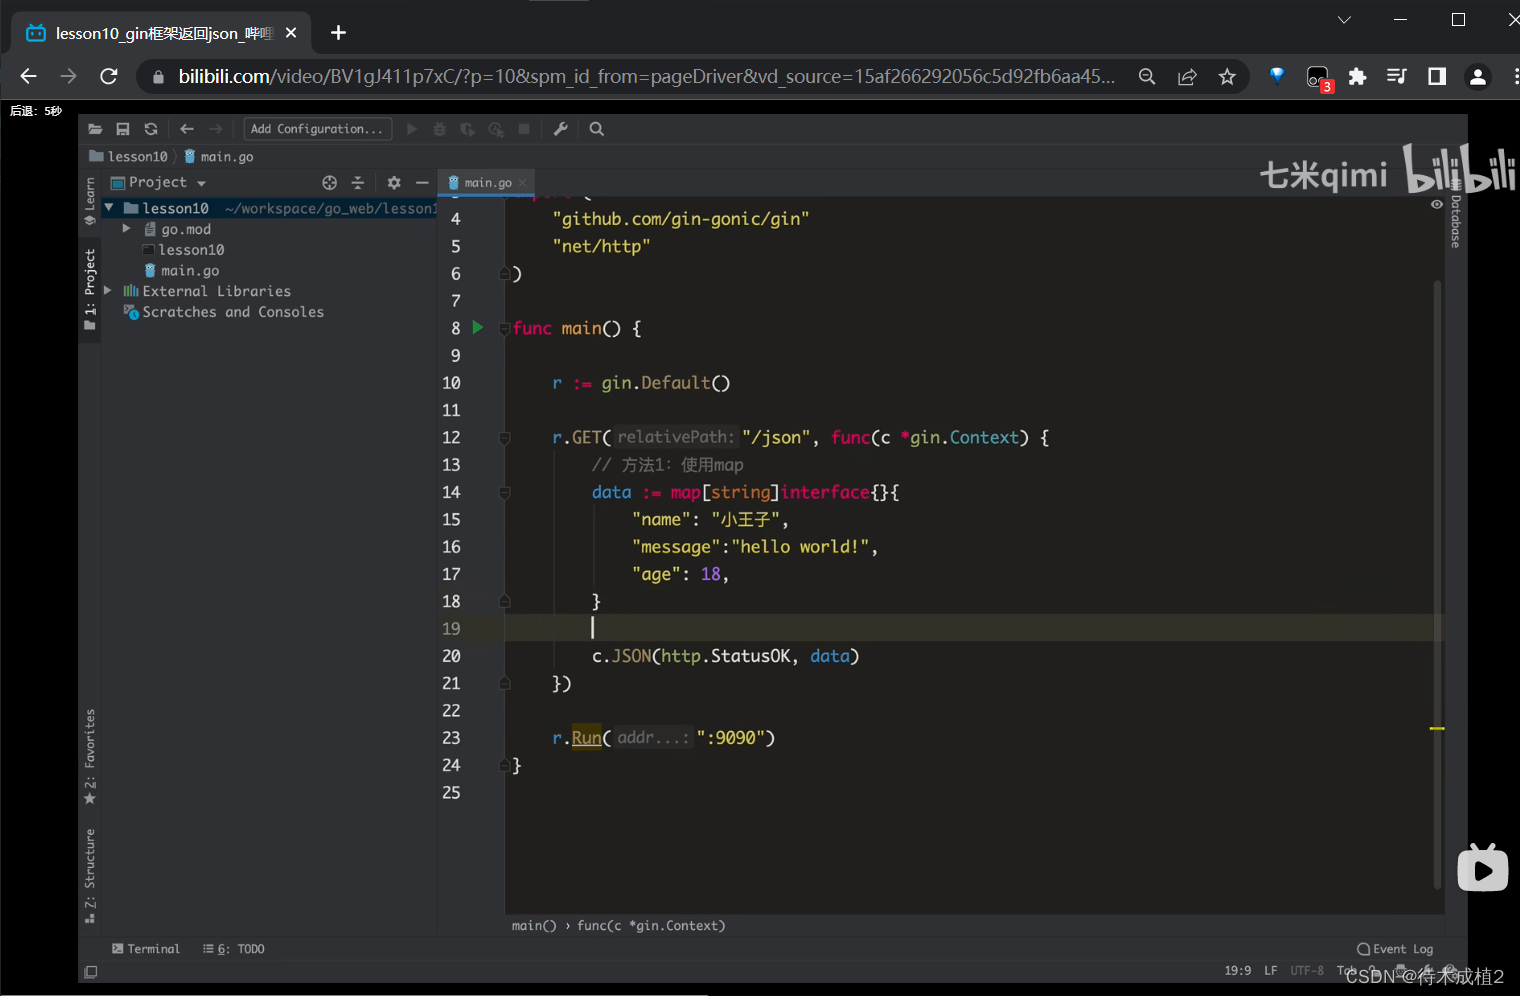Click main() in editor breadcrumbs
The width and height of the screenshot is (1520, 996).
tap(534, 926)
